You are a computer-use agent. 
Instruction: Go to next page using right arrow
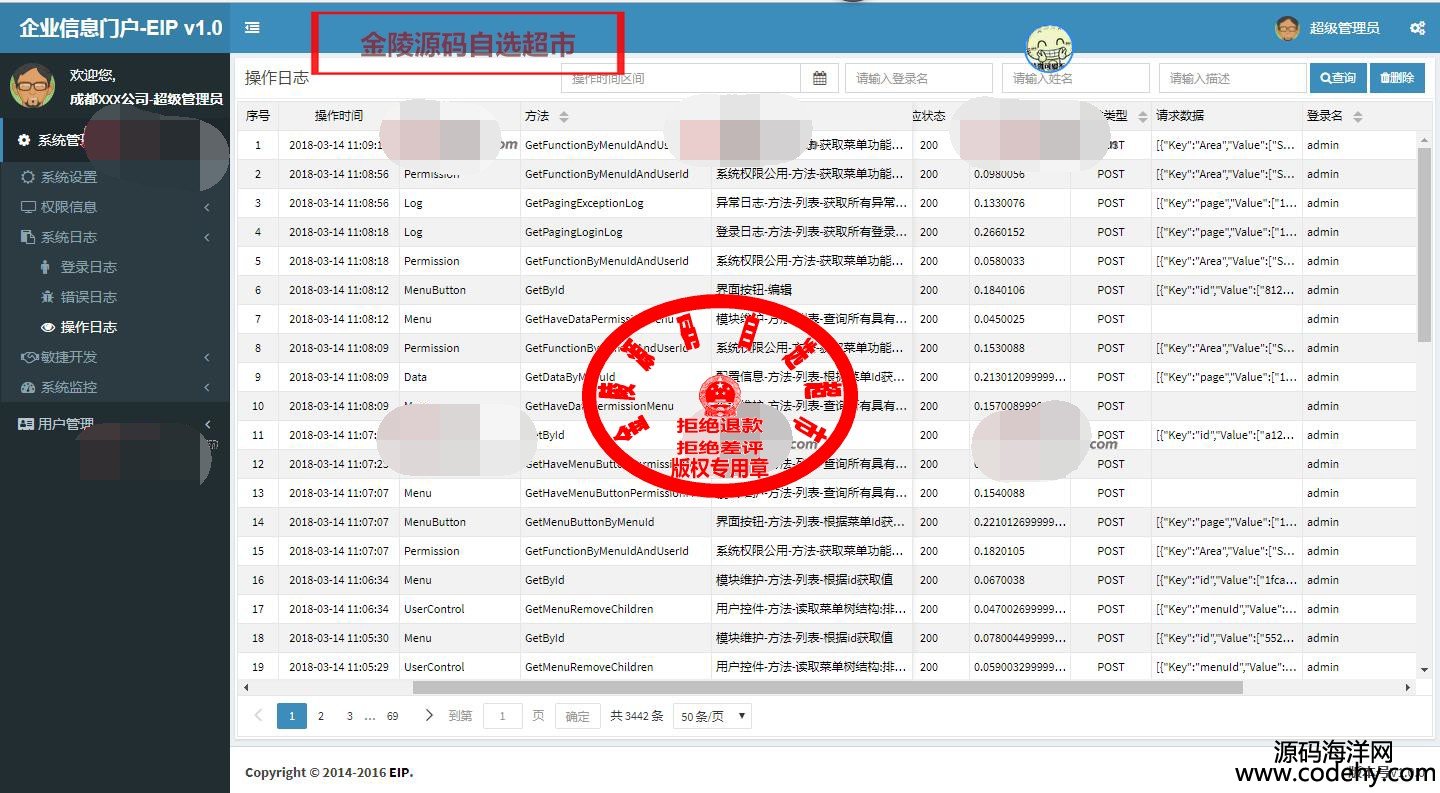pos(429,715)
